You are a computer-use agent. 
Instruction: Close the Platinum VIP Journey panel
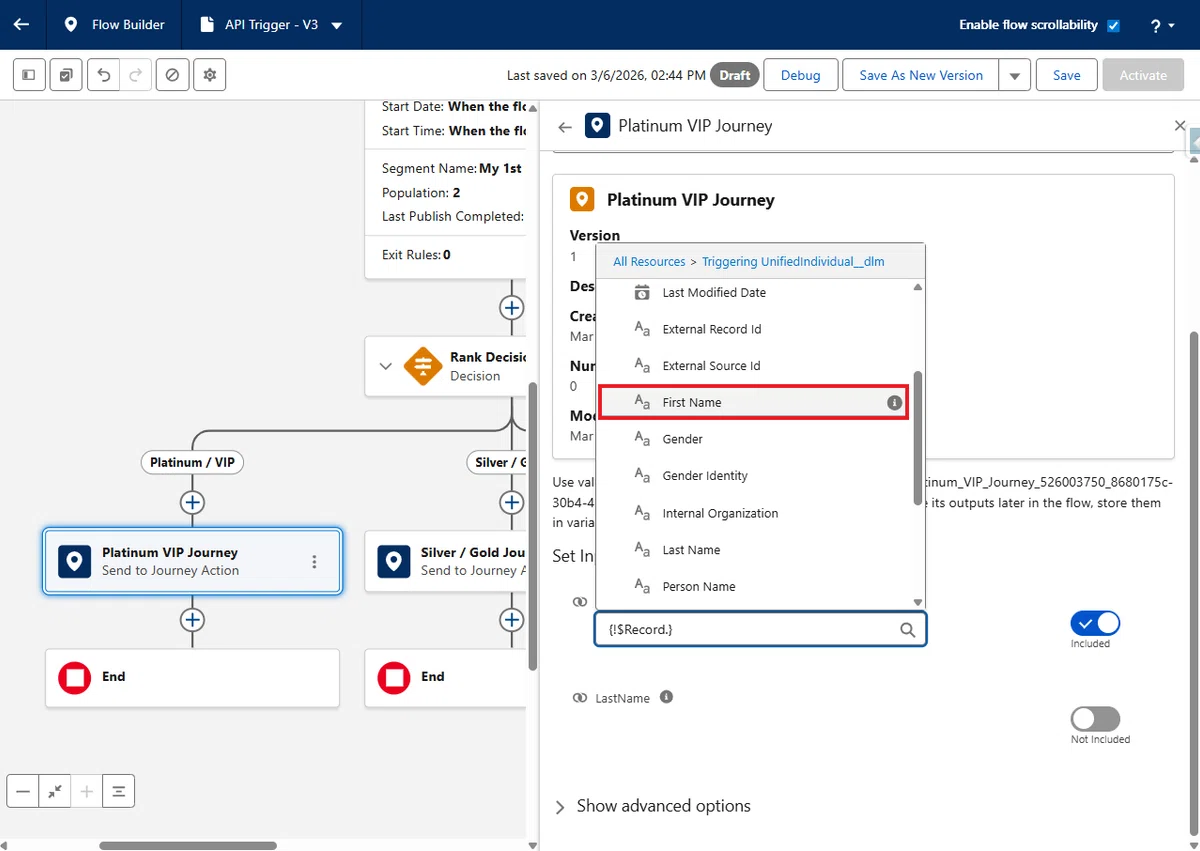pyautogui.click(x=1180, y=126)
